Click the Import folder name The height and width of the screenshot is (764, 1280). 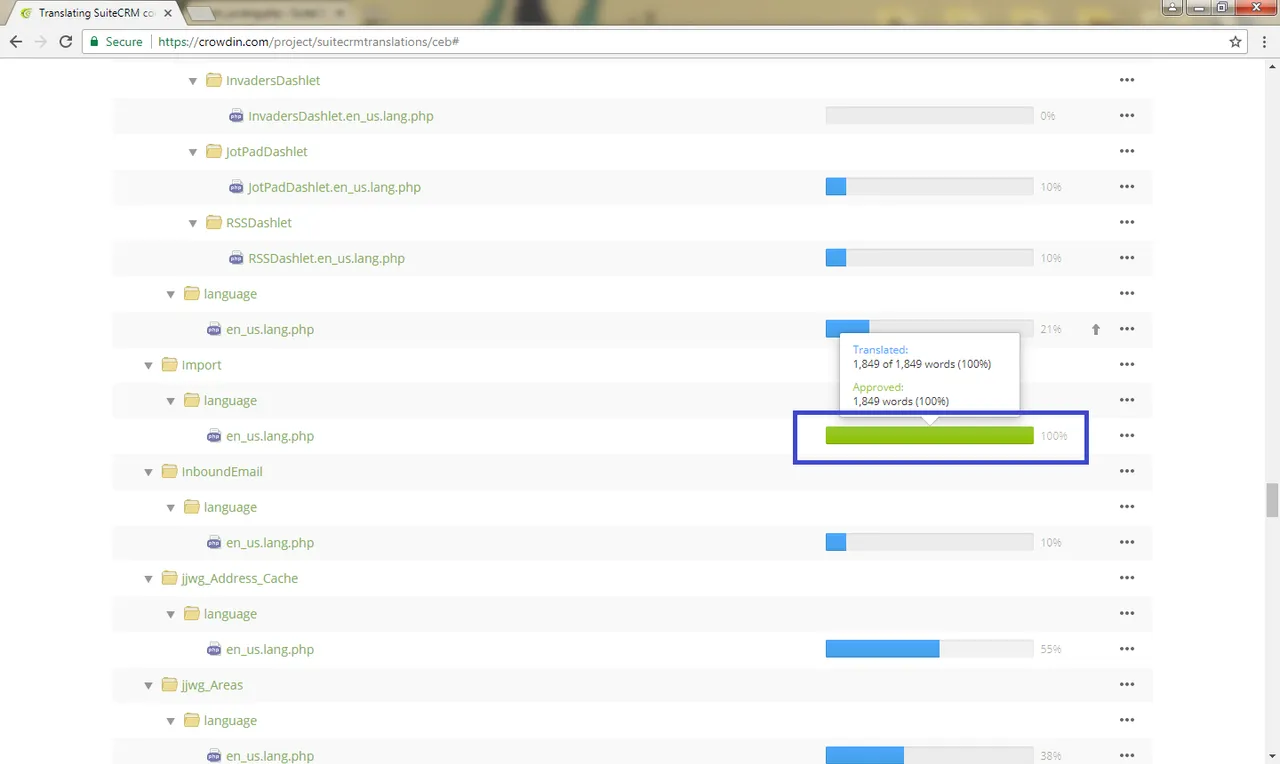pos(201,365)
